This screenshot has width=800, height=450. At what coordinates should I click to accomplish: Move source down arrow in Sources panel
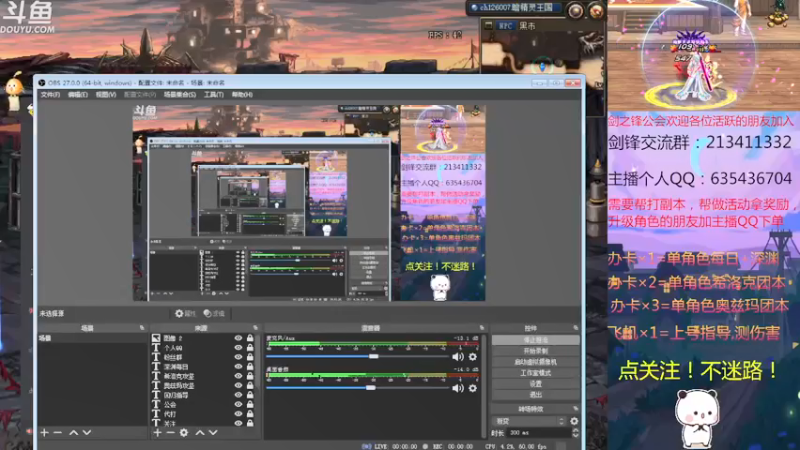pyautogui.click(x=213, y=433)
